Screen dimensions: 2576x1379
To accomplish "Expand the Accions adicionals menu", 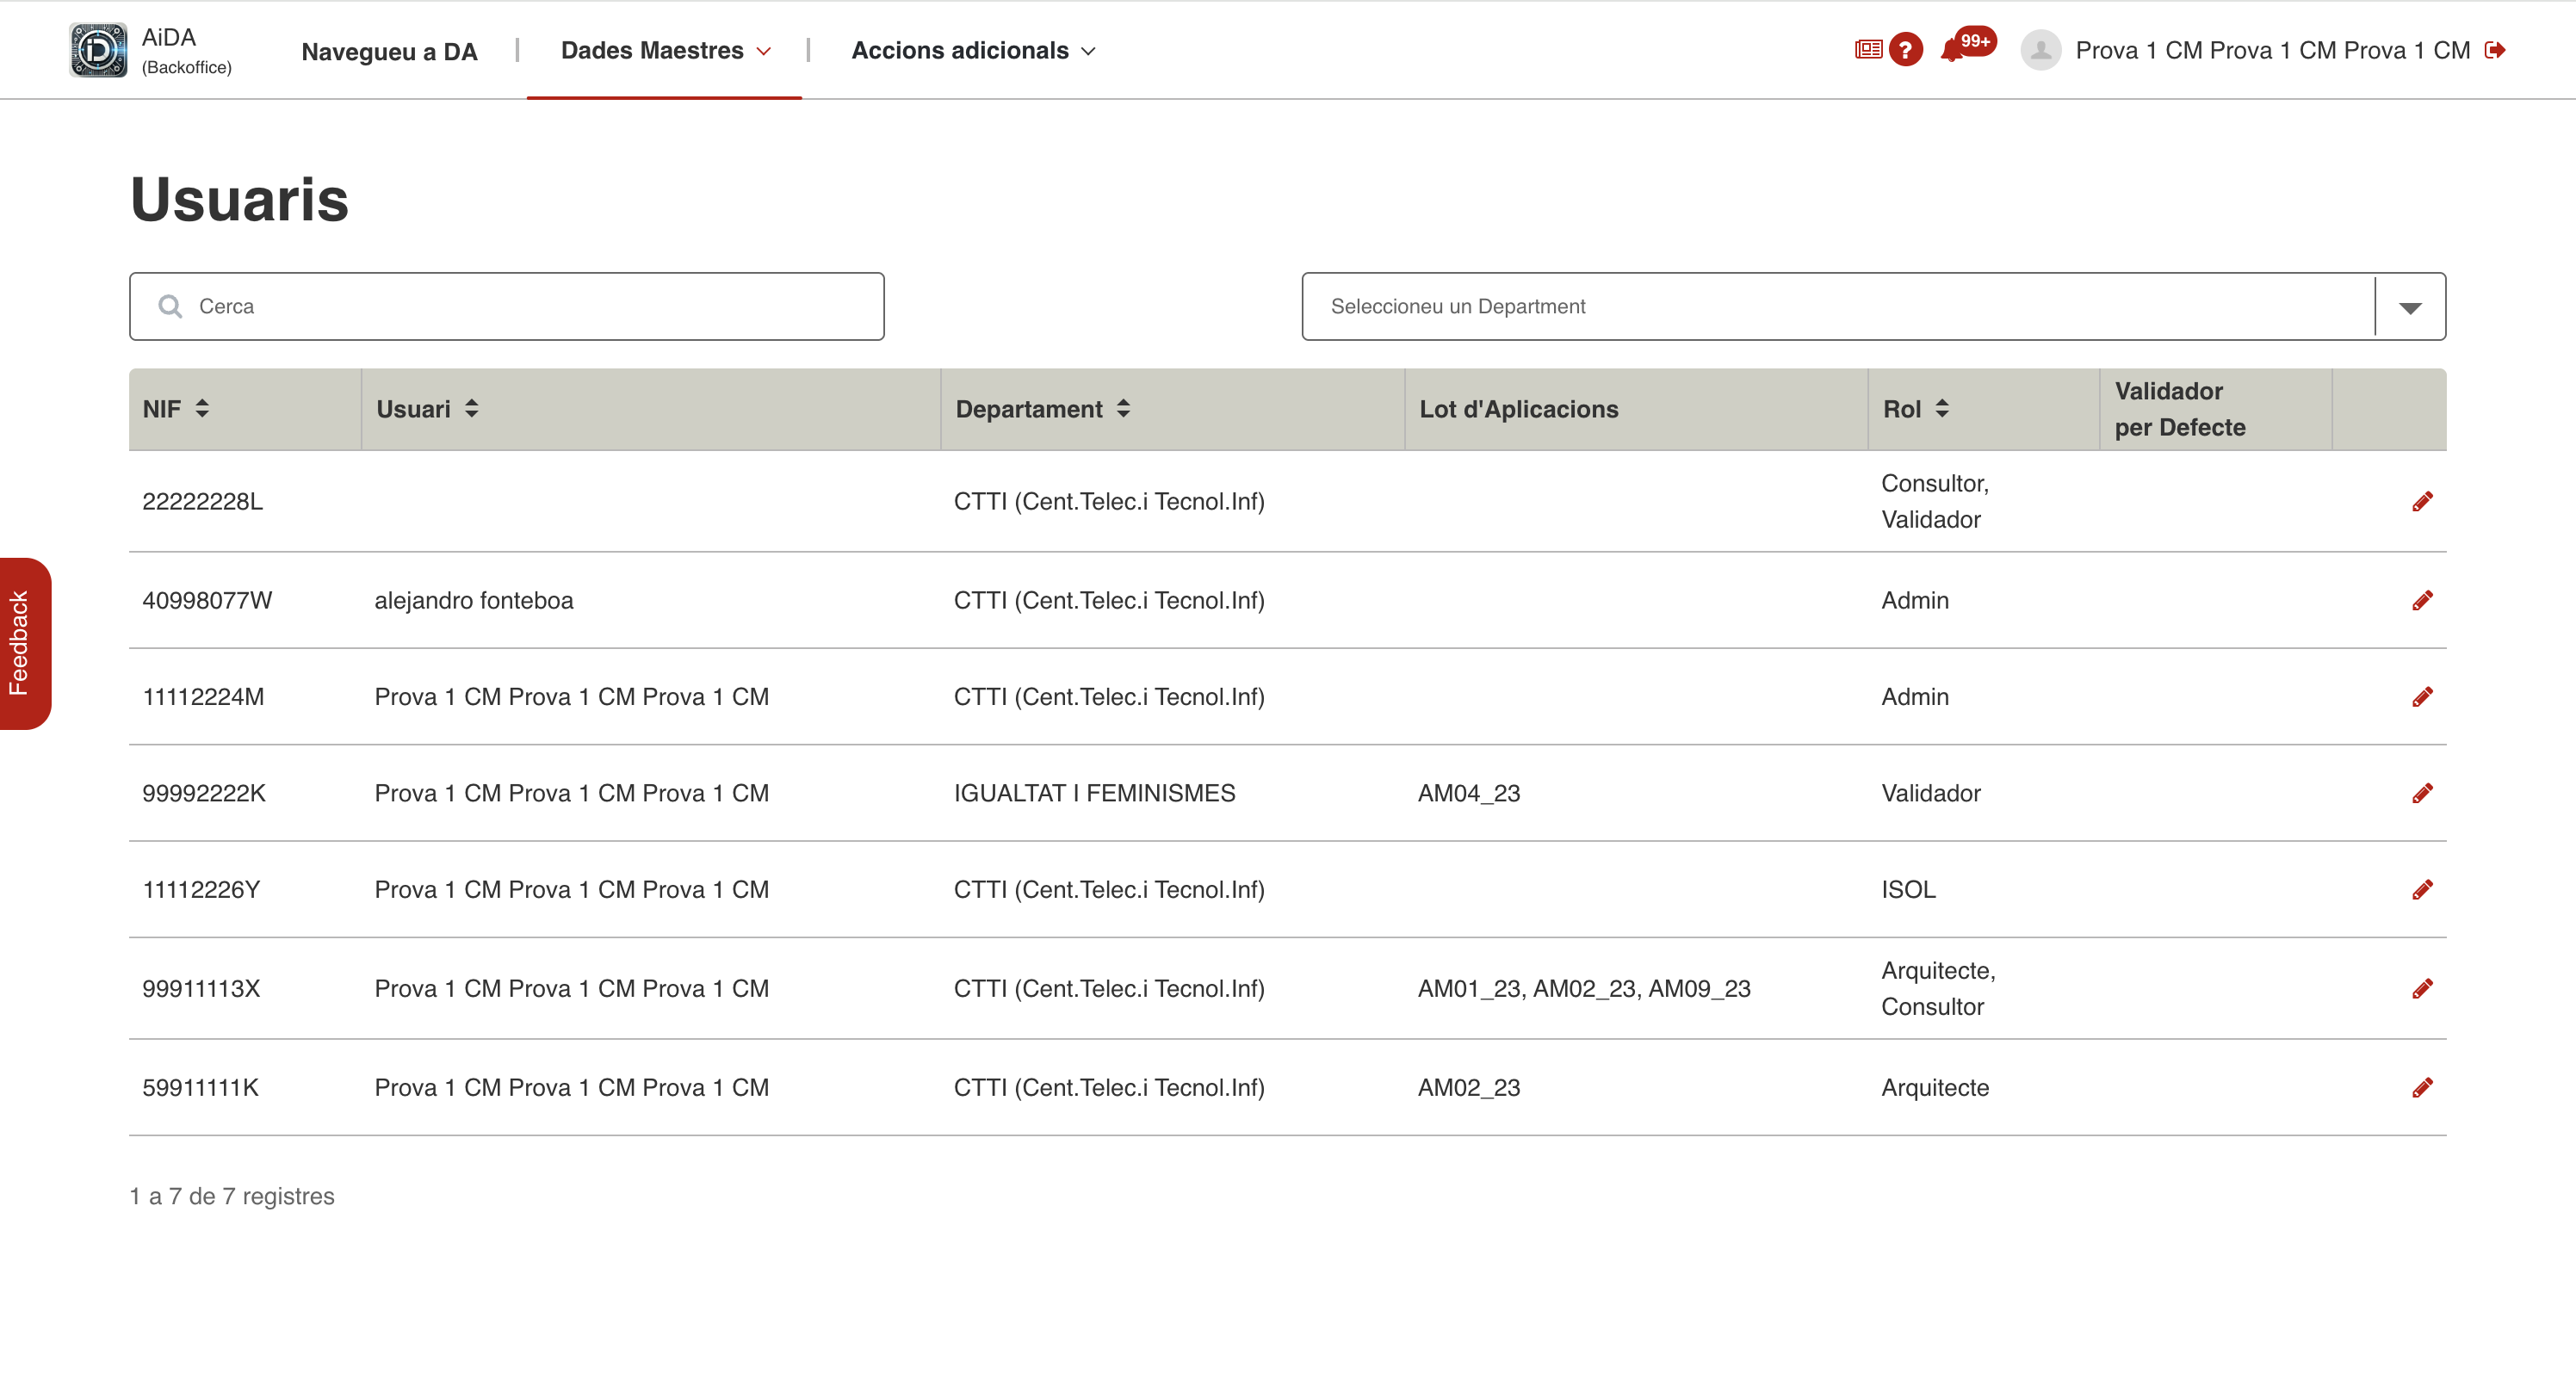I will pyautogui.click(x=973, y=50).
